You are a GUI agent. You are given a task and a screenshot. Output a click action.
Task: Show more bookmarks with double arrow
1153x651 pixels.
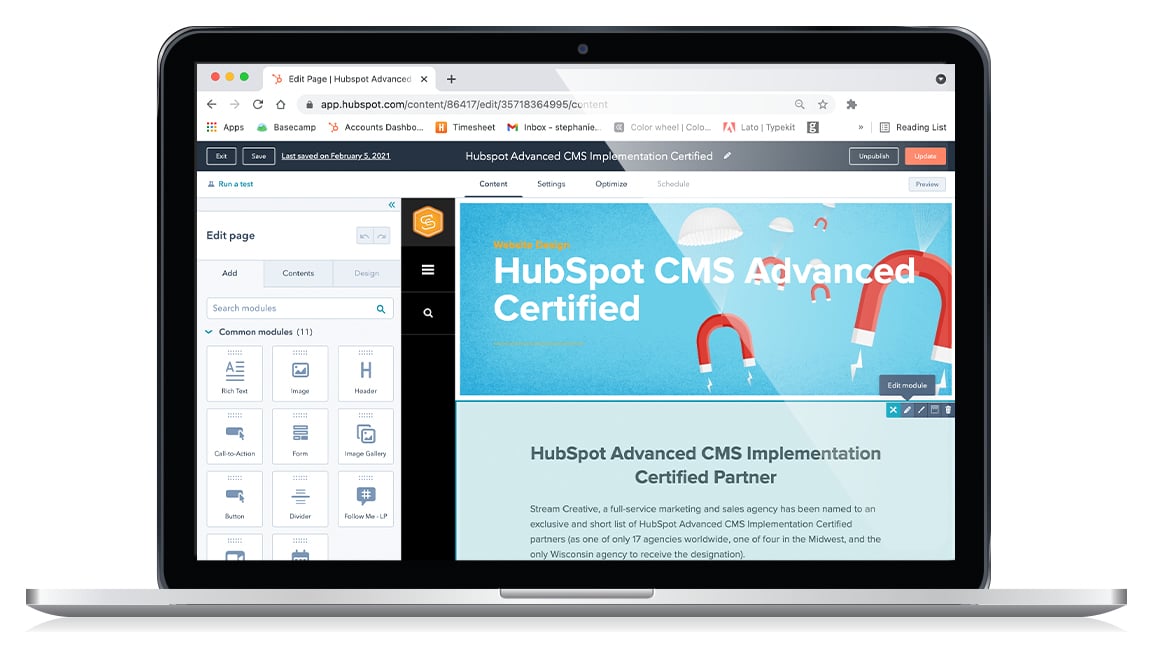point(860,127)
